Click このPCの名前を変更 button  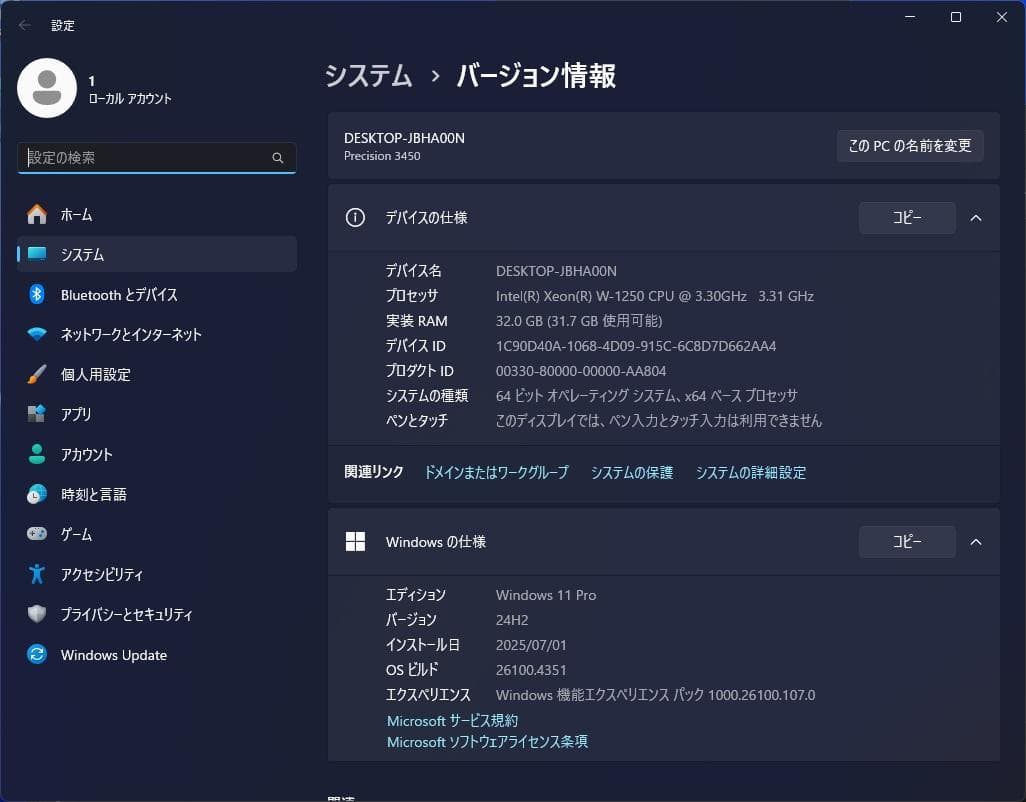tap(909, 145)
